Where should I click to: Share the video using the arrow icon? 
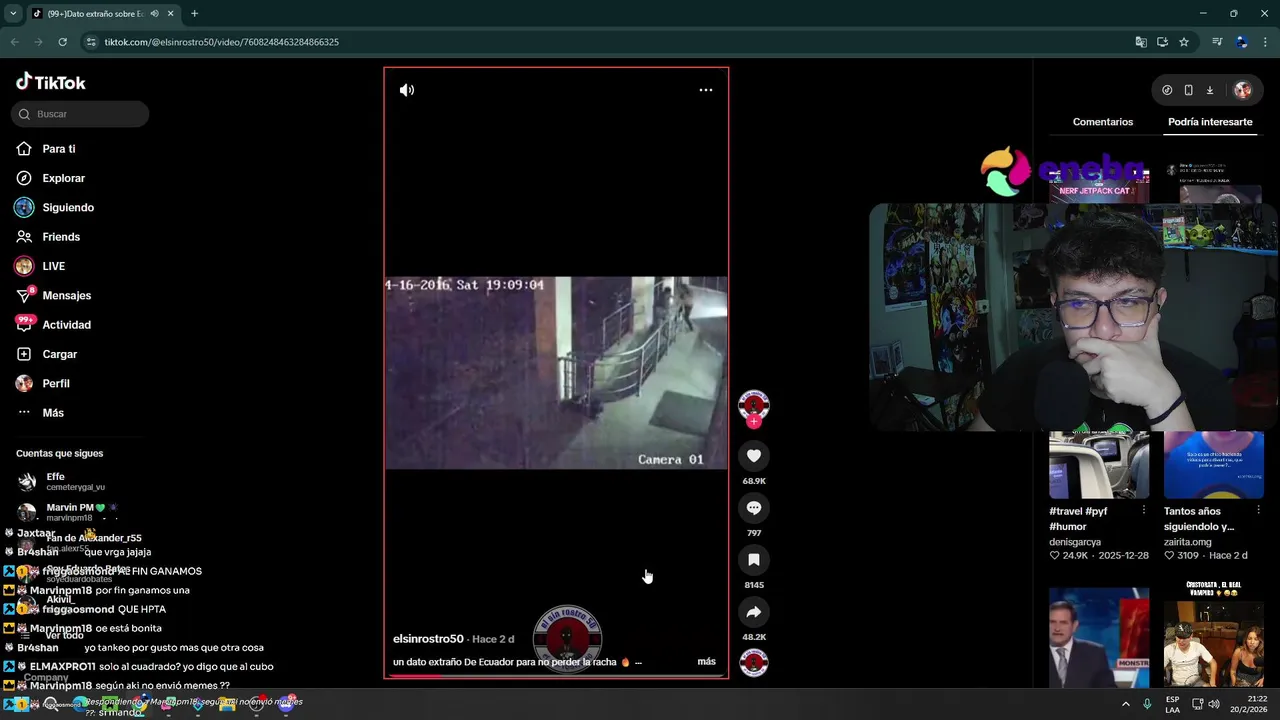(x=754, y=612)
